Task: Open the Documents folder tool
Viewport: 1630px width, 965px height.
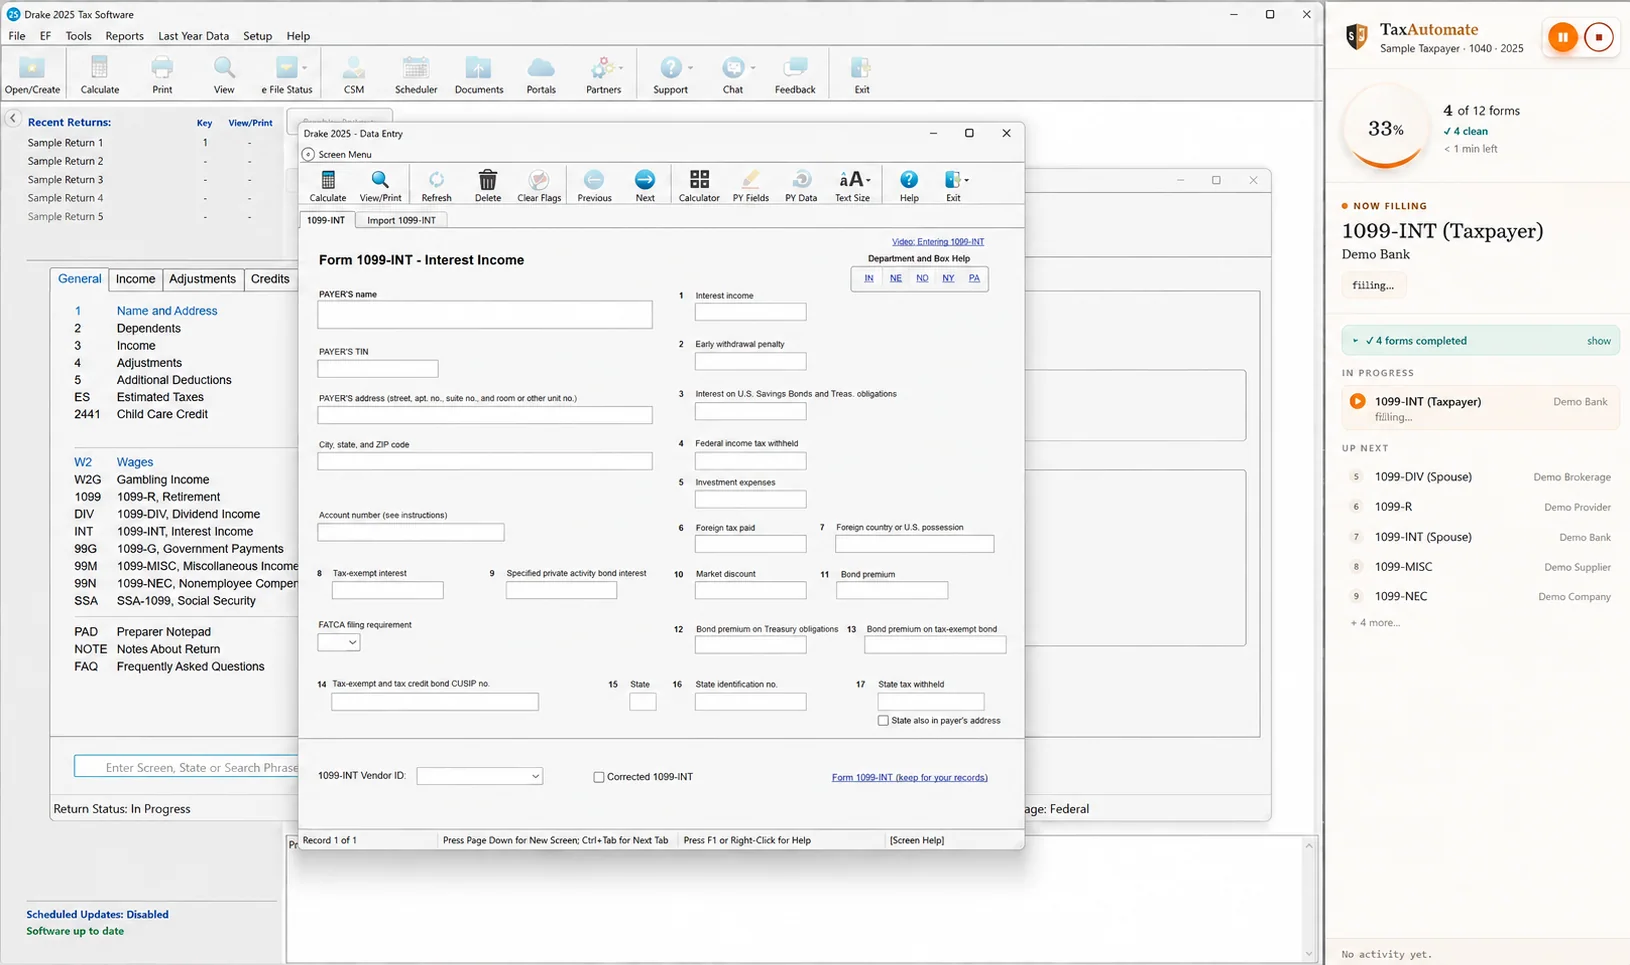Action: [479, 75]
